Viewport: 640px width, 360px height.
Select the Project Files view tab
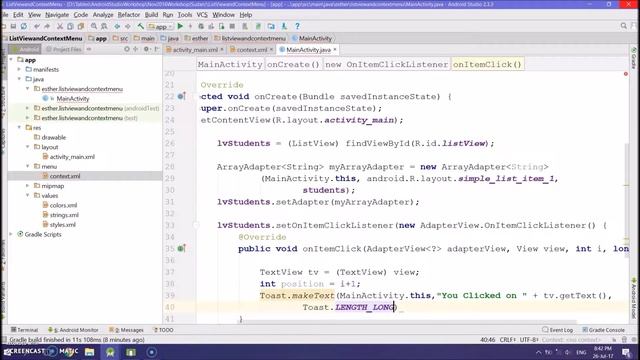64,49
